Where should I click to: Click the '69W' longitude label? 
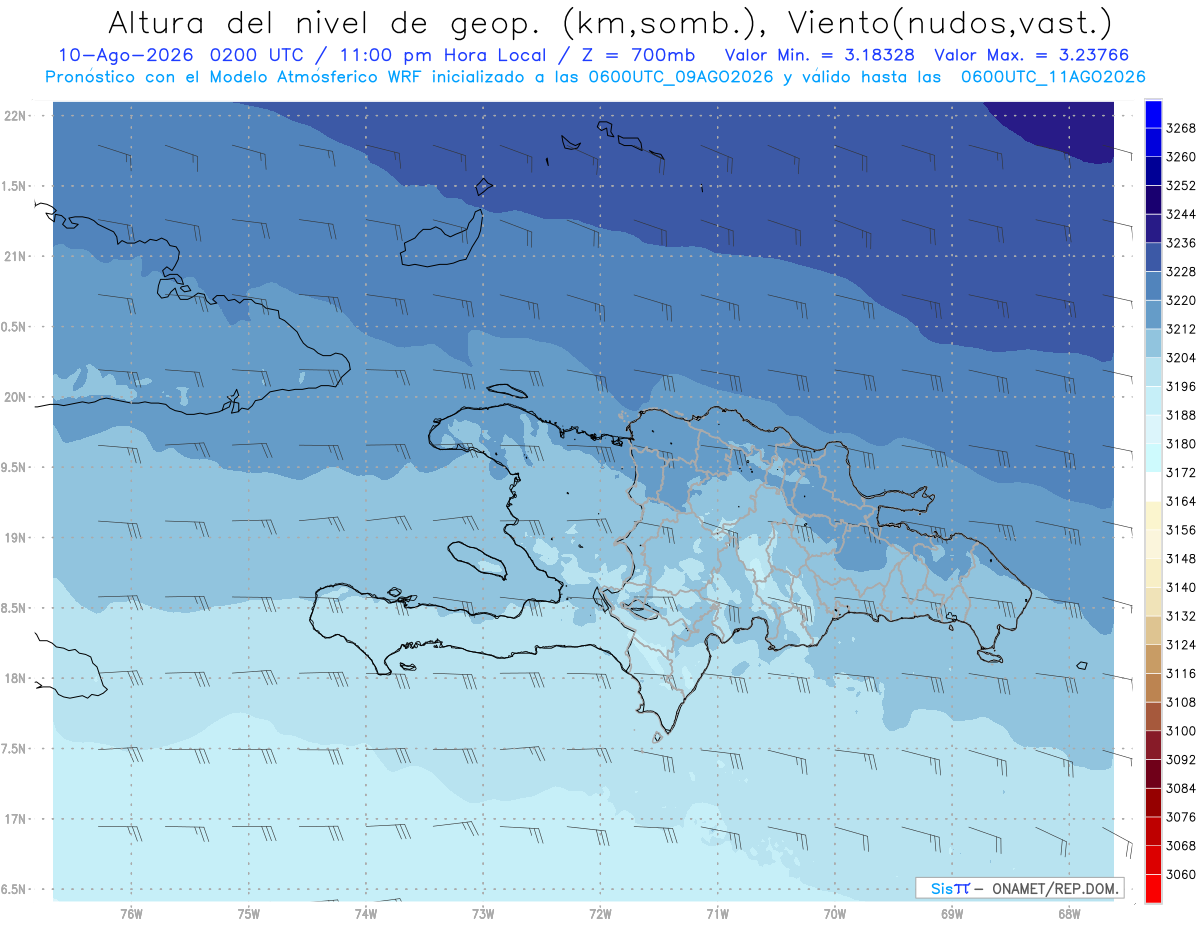tap(952, 913)
